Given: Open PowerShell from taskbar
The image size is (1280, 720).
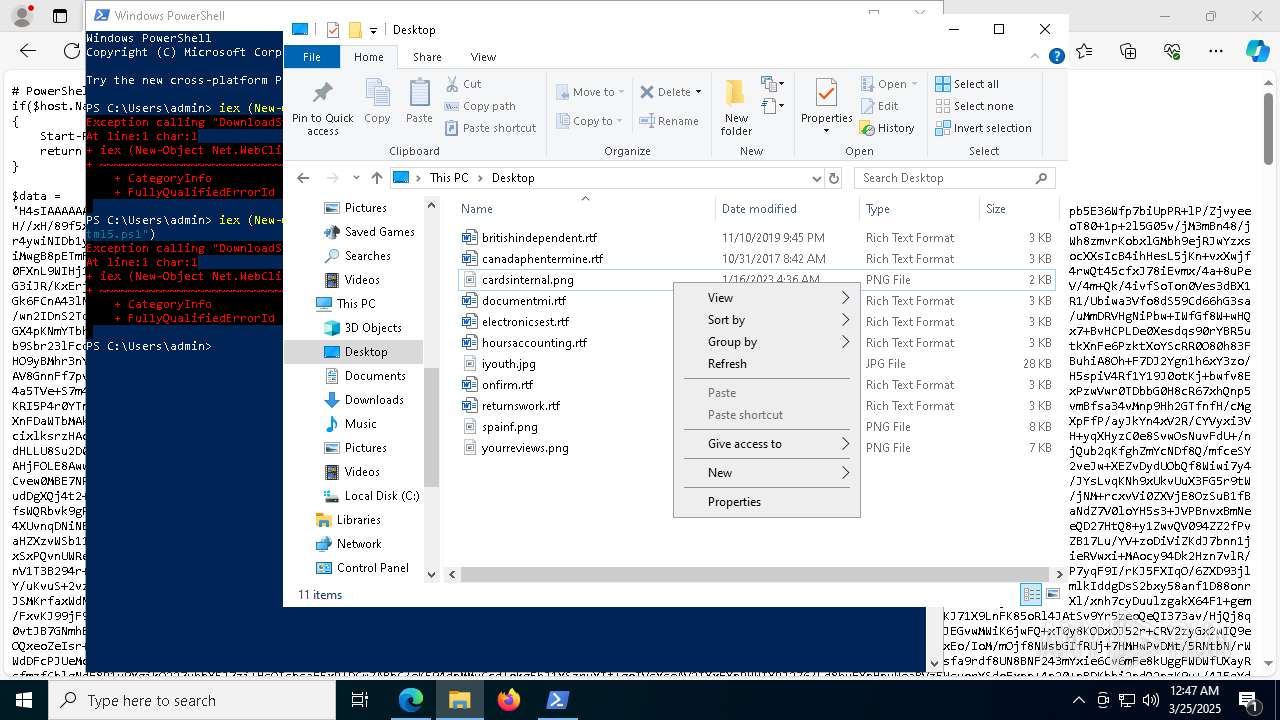Looking at the screenshot, I should click(558, 700).
